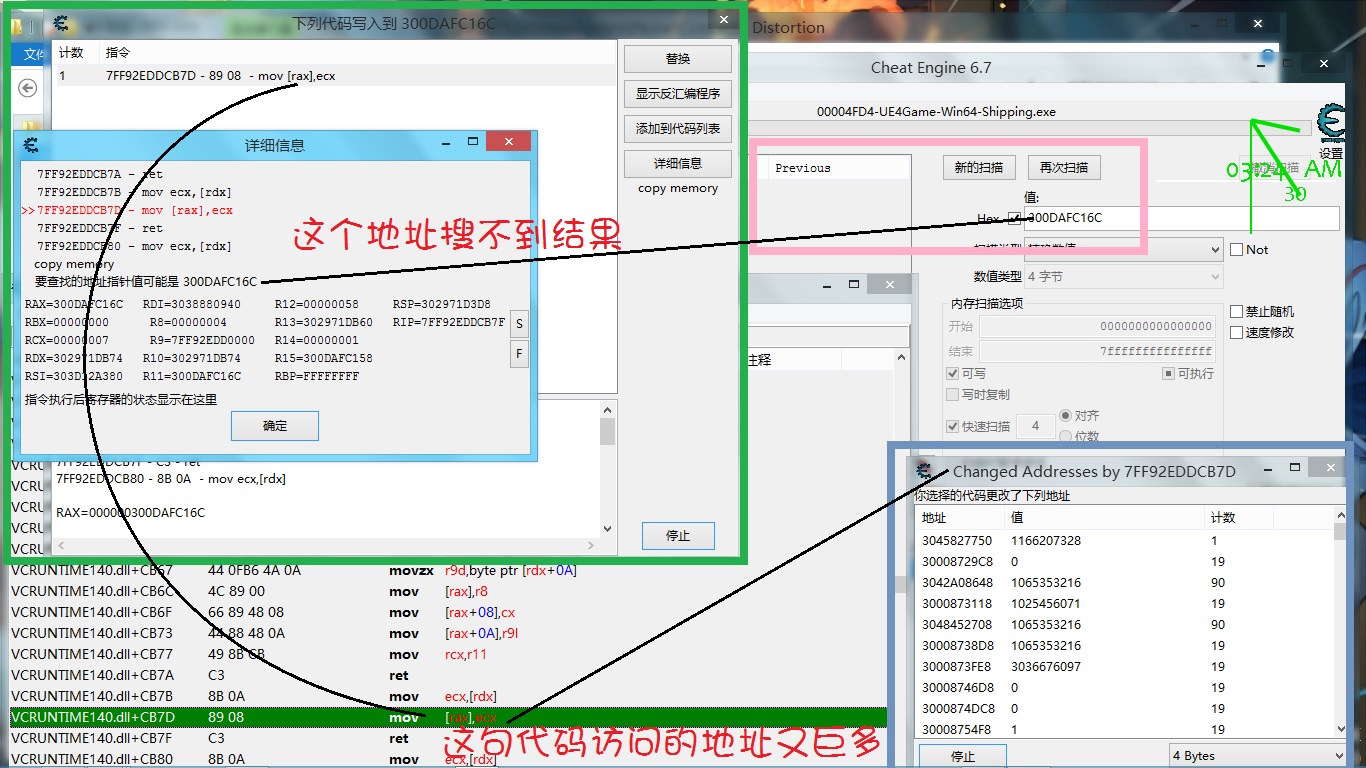
Task: Click 确定 OK button in details dialog
Action: pyautogui.click(x=275, y=426)
